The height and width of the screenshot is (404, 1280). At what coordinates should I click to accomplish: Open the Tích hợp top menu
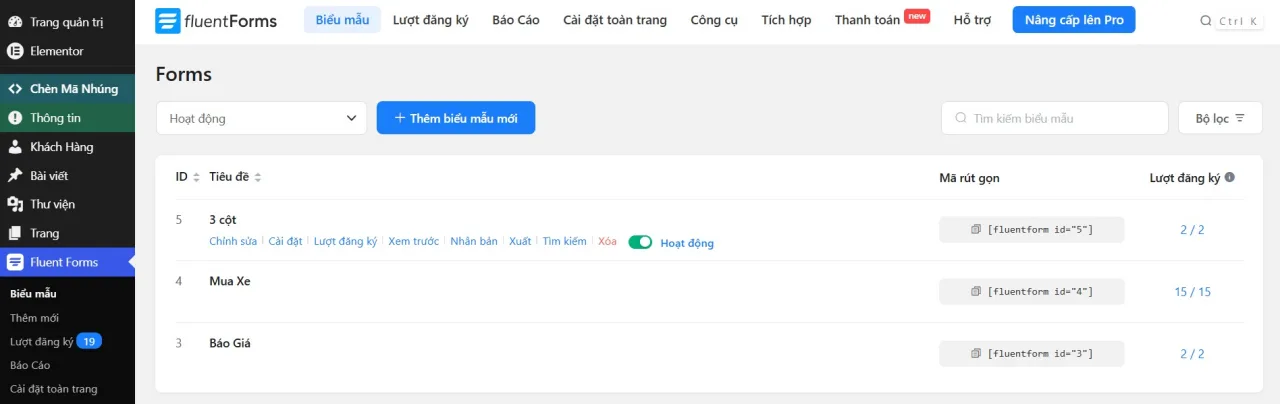(786, 20)
